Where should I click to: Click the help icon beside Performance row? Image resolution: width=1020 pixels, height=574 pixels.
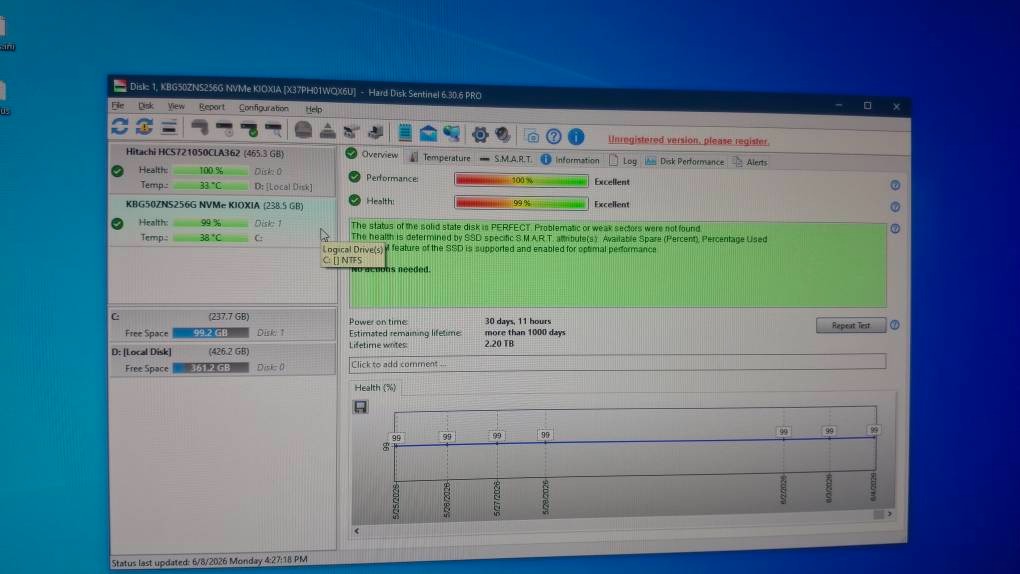tap(895, 185)
